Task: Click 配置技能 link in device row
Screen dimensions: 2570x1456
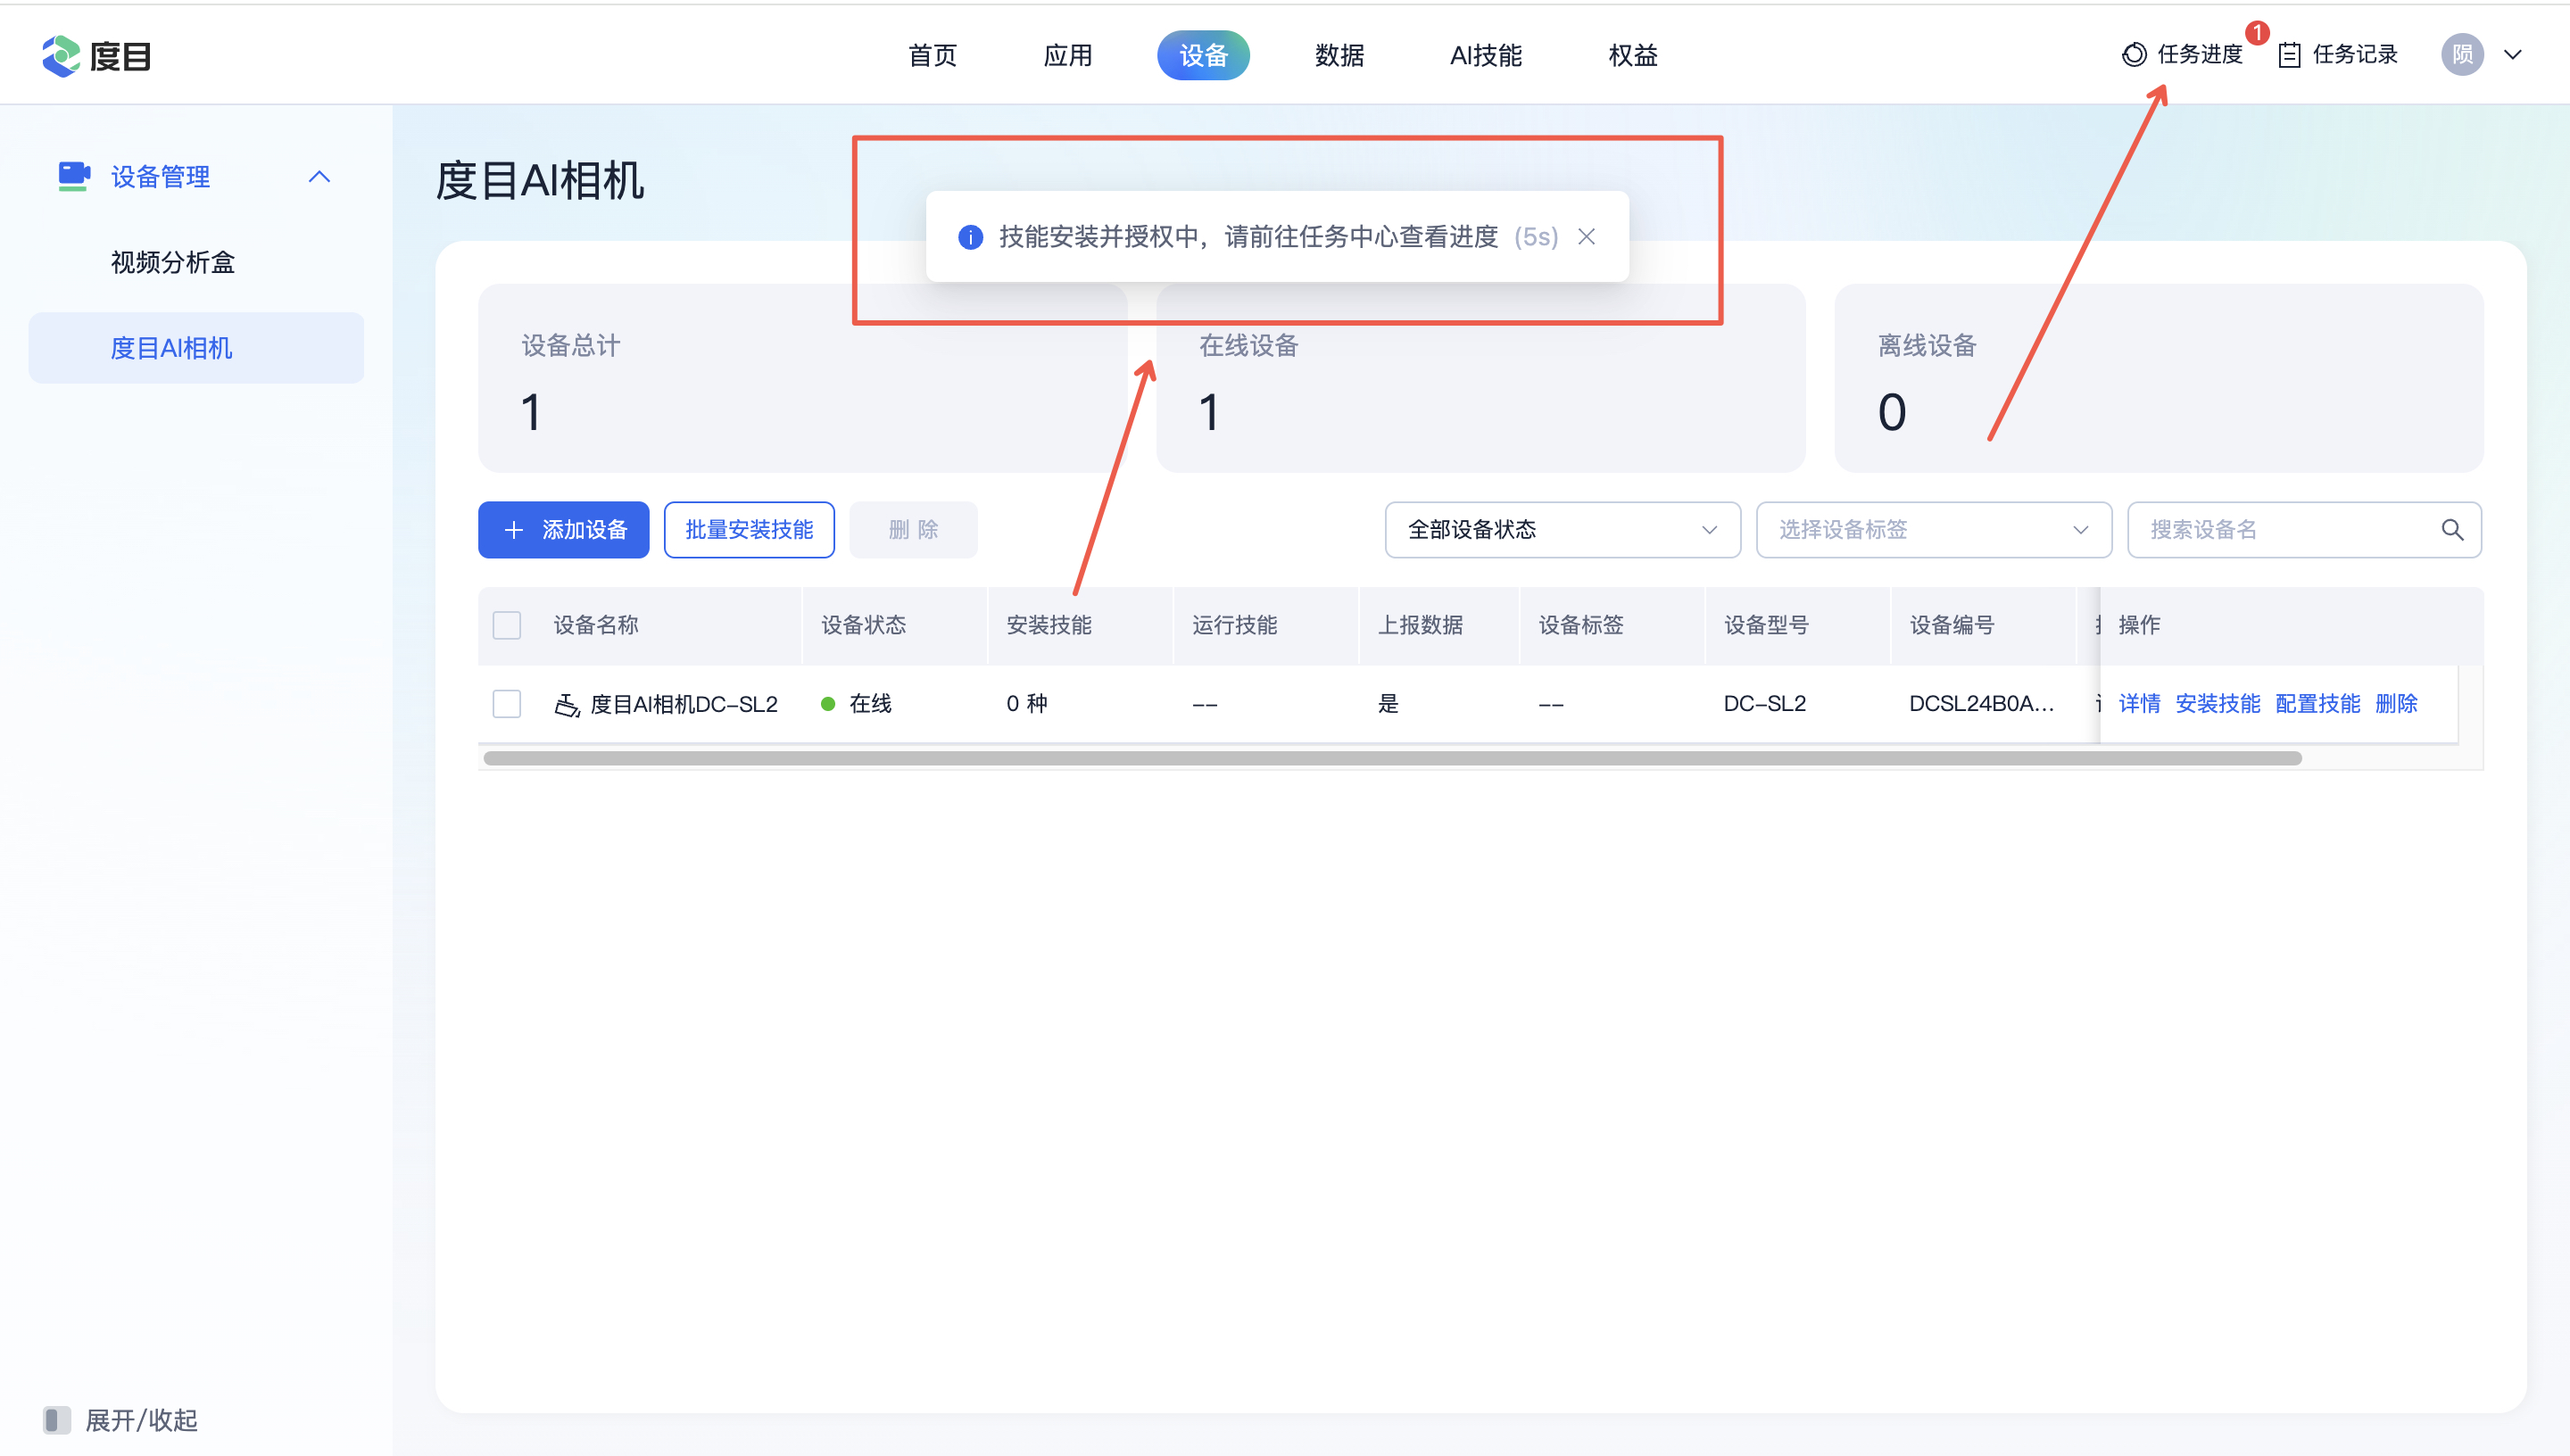Action: 2317,704
